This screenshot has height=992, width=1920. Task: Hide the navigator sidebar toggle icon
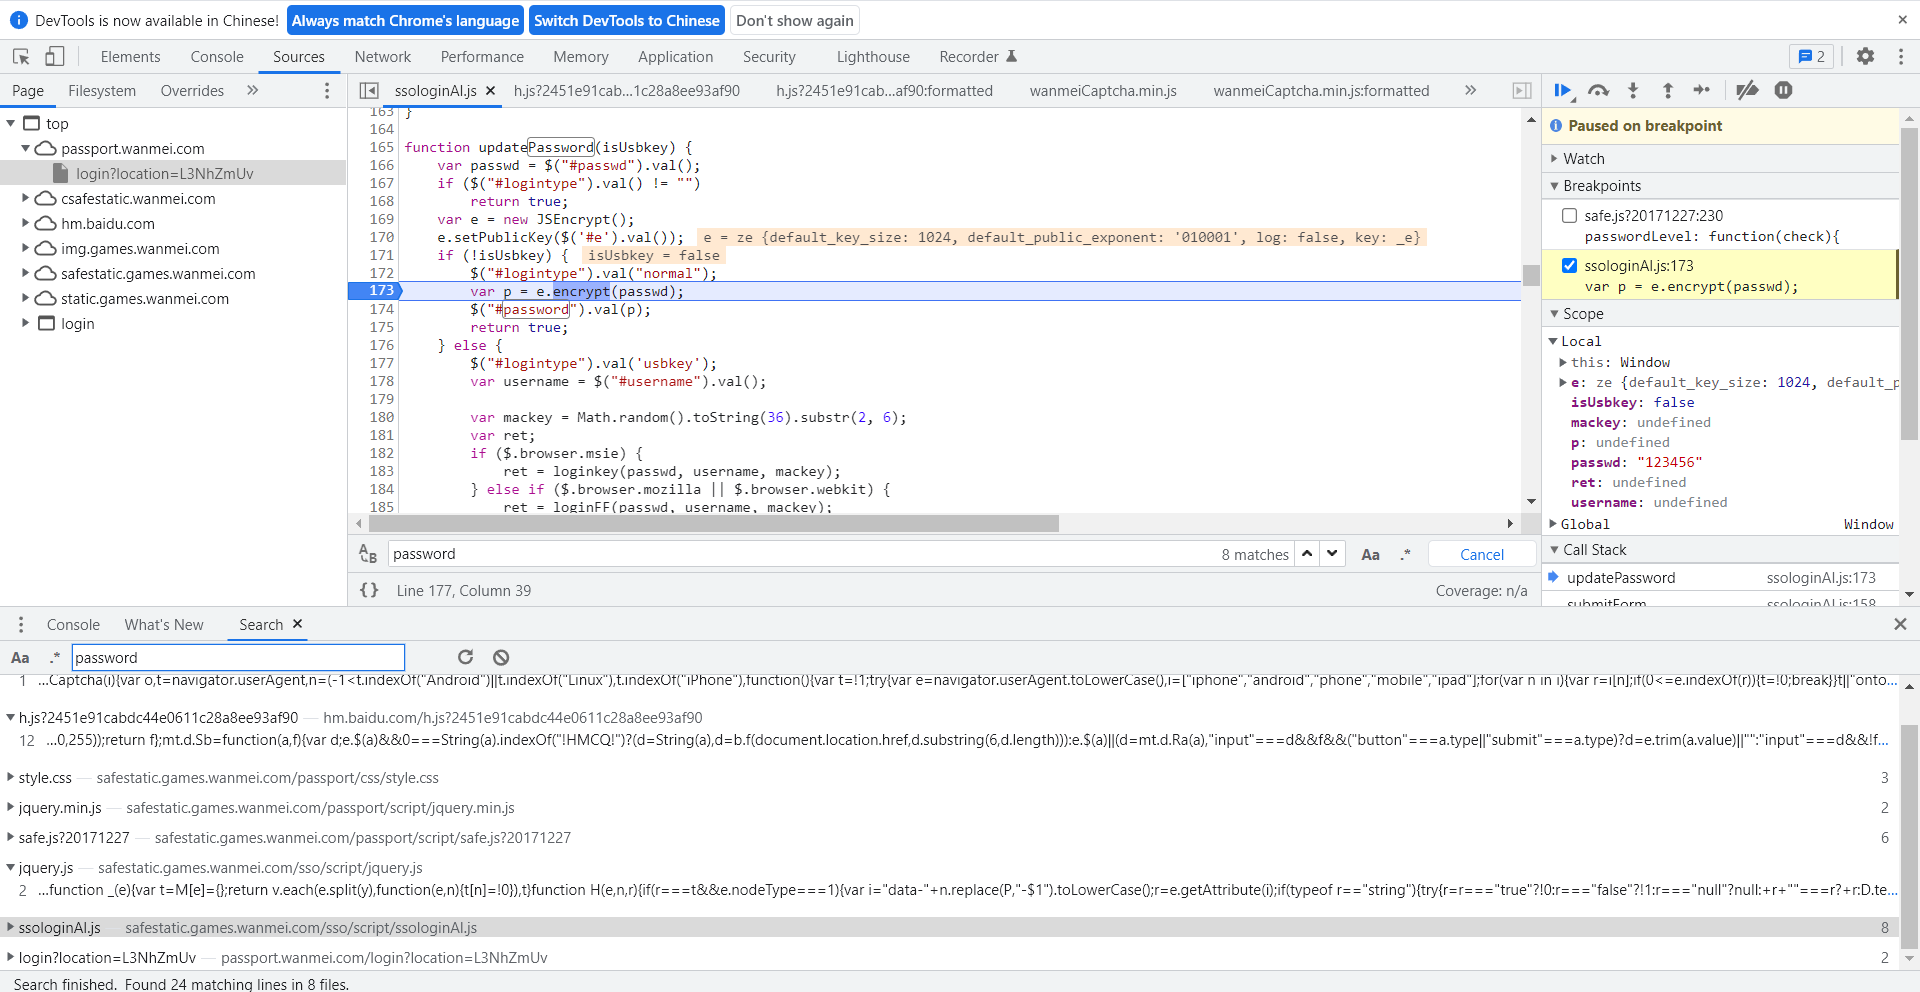click(369, 91)
